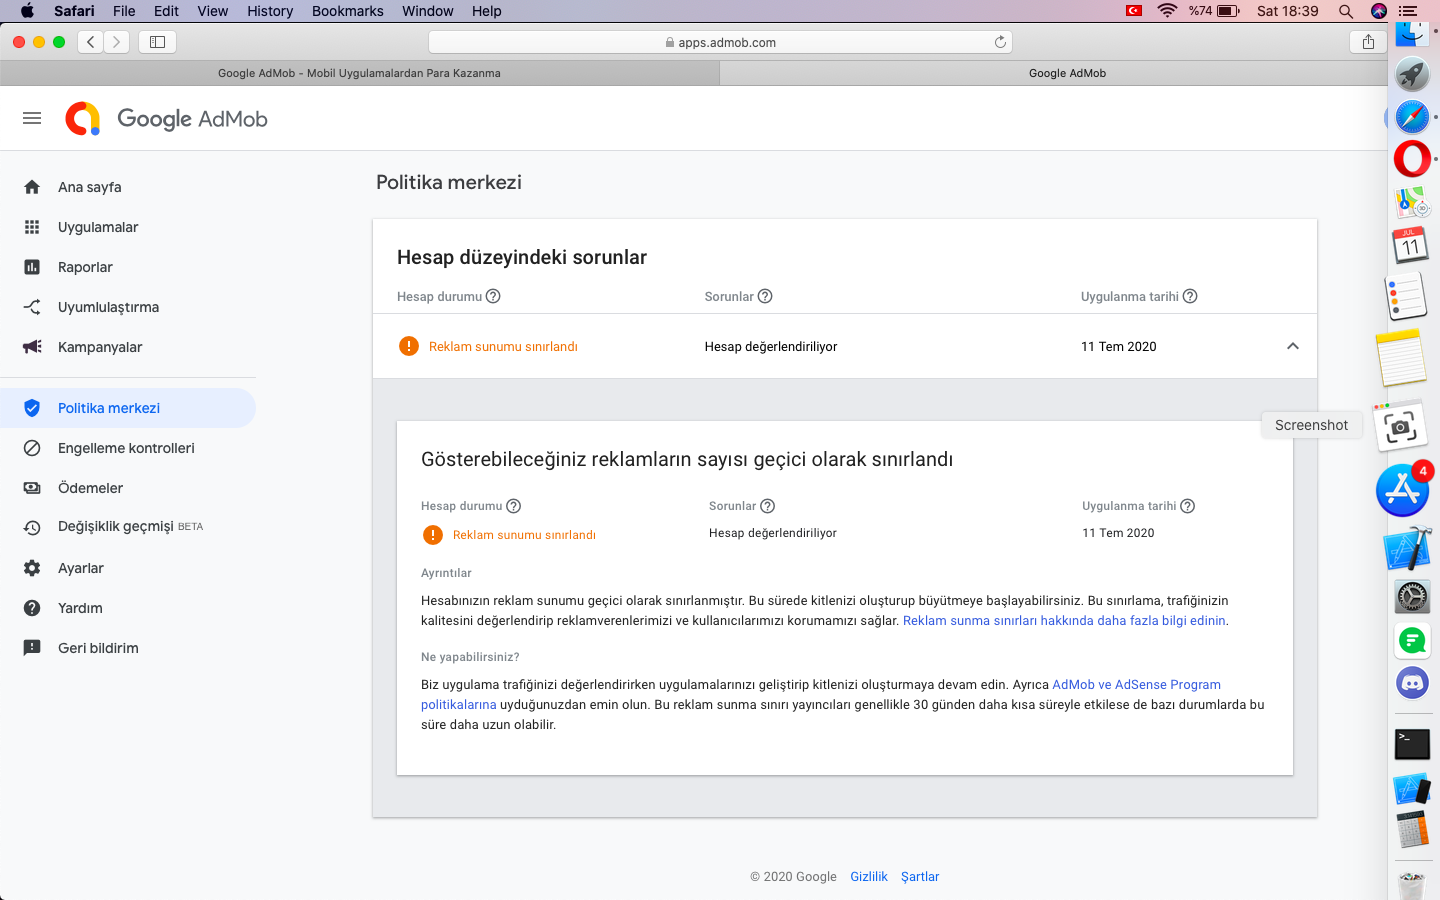Open Reminders from the Dock
1440x900 pixels.
[x=1405, y=298]
